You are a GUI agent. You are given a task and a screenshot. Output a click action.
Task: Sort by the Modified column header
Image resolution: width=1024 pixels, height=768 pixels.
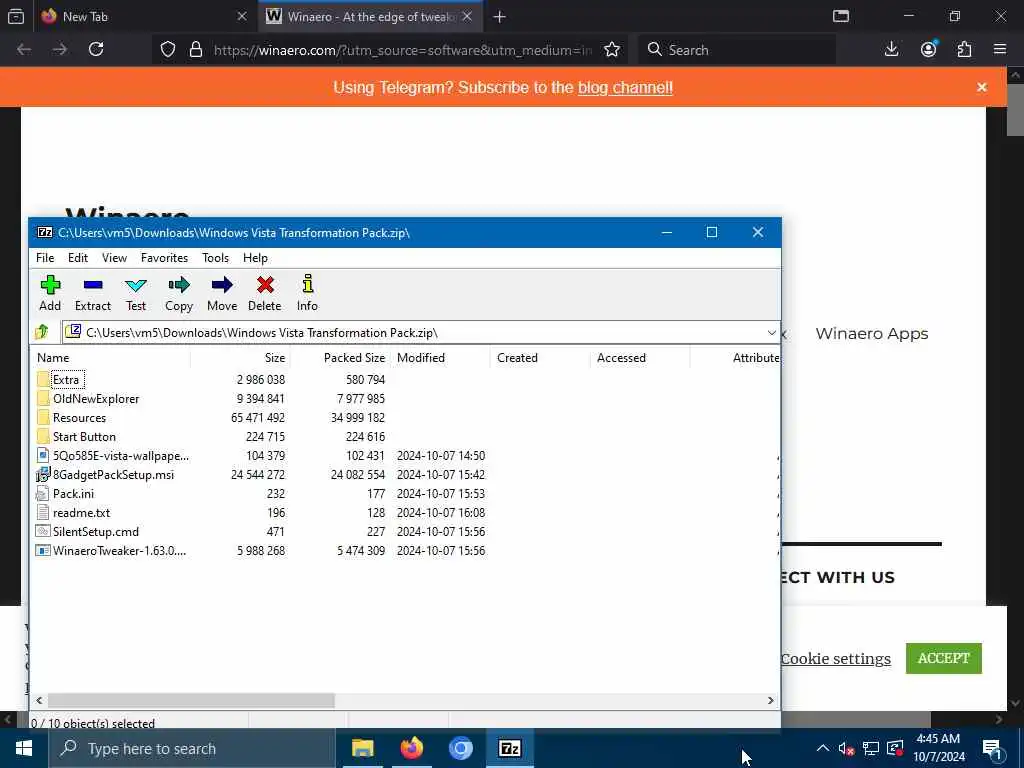tap(440, 358)
